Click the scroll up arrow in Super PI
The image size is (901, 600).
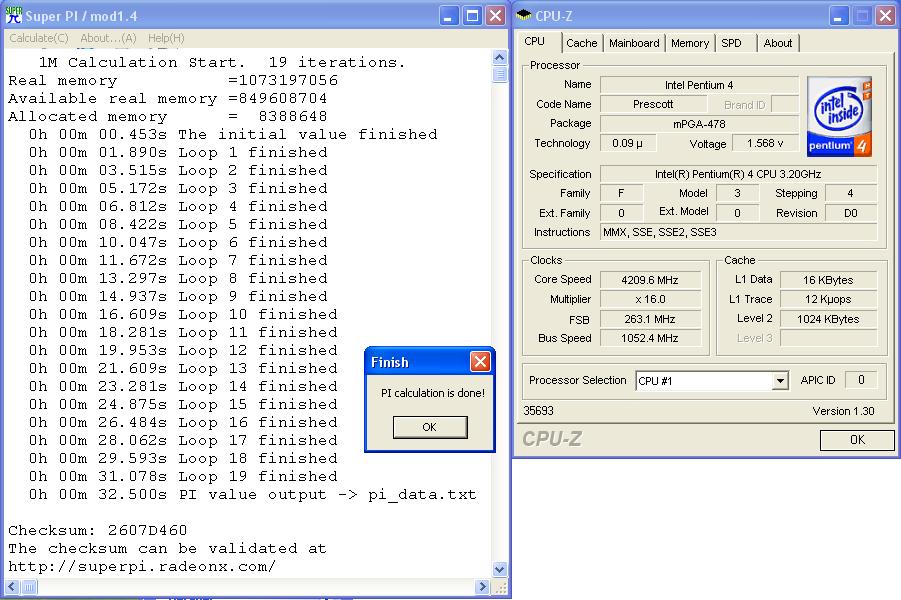(499, 57)
